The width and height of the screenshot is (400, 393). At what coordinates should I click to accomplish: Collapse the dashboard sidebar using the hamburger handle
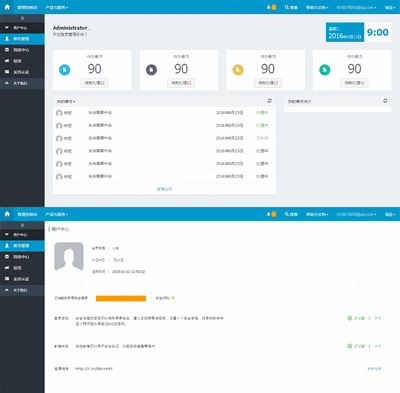22,18
